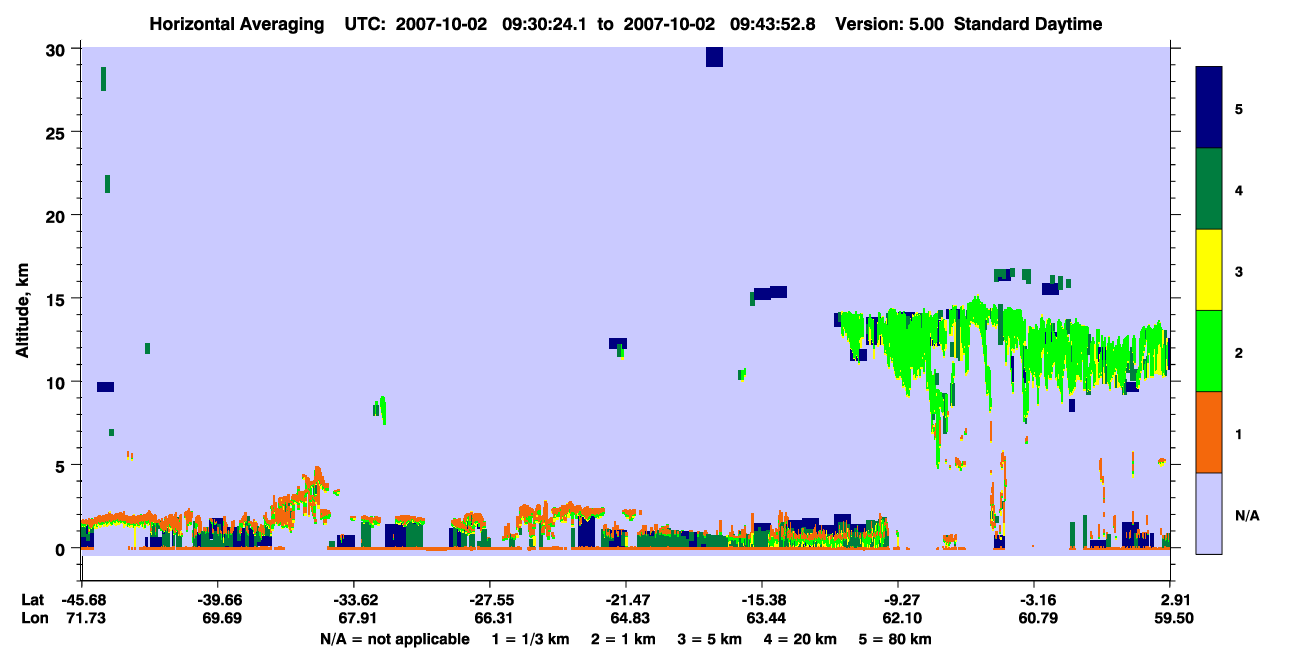
Task: Click the 'Lon' row label
Action: coord(33,618)
